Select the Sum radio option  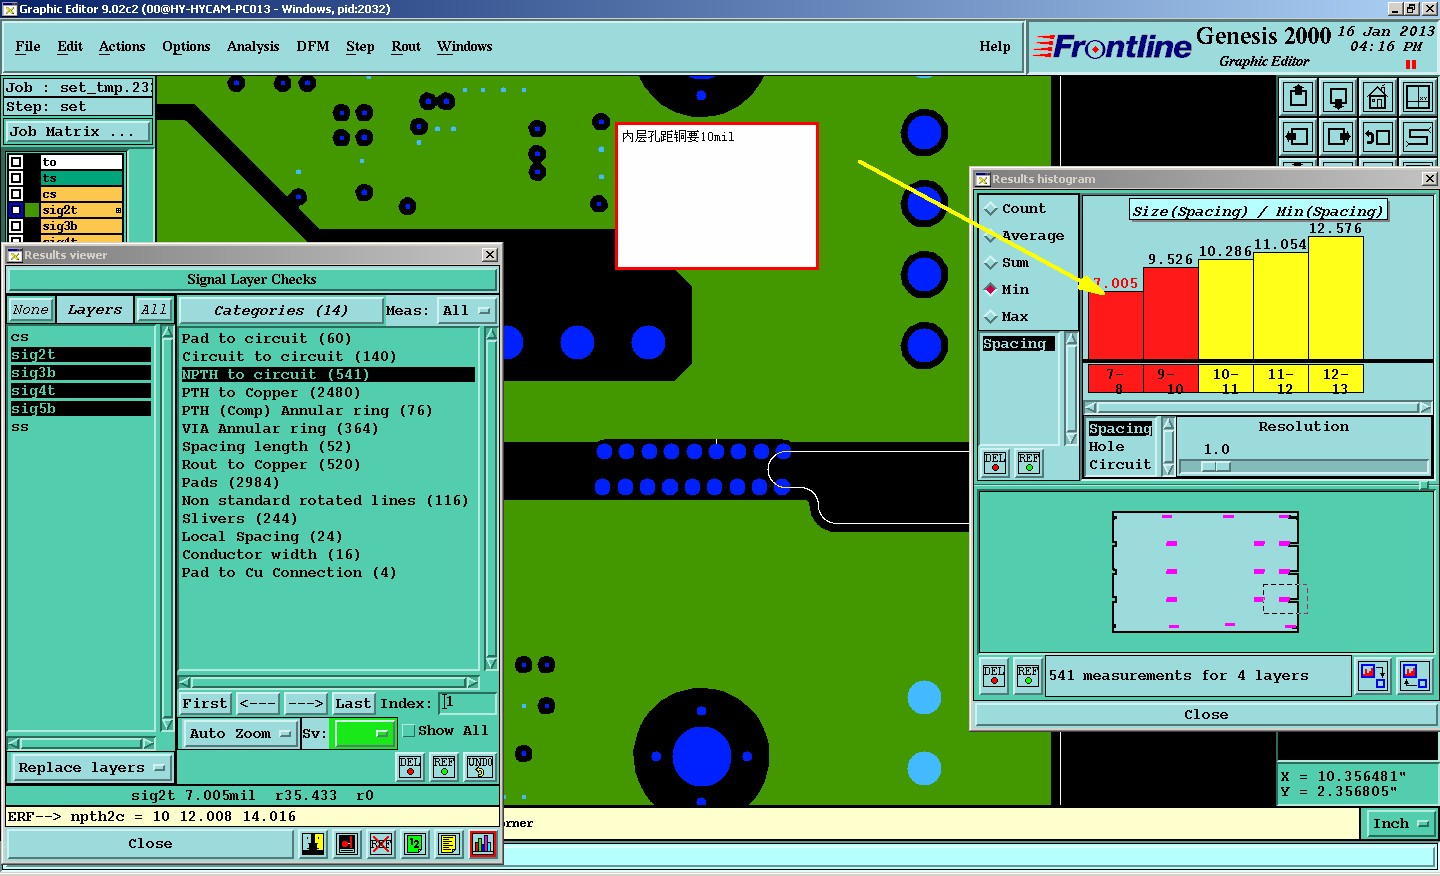click(1007, 262)
